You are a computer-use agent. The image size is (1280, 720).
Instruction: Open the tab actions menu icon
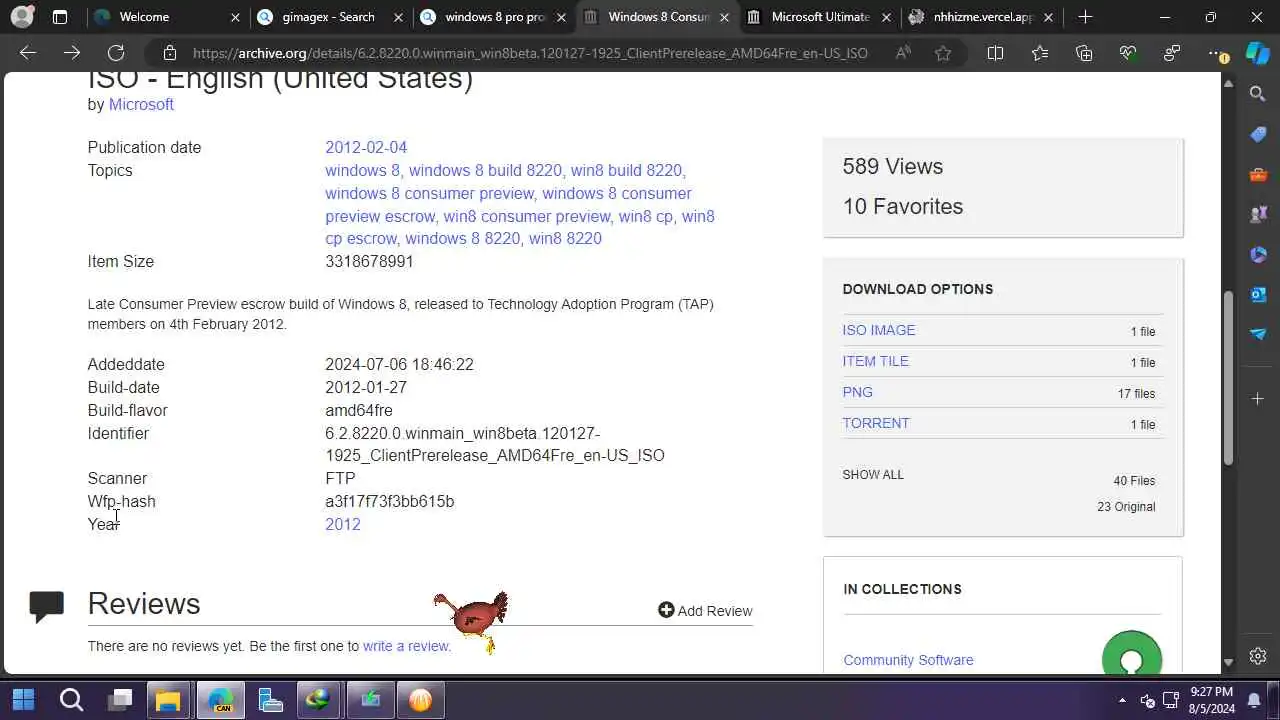tap(60, 17)
